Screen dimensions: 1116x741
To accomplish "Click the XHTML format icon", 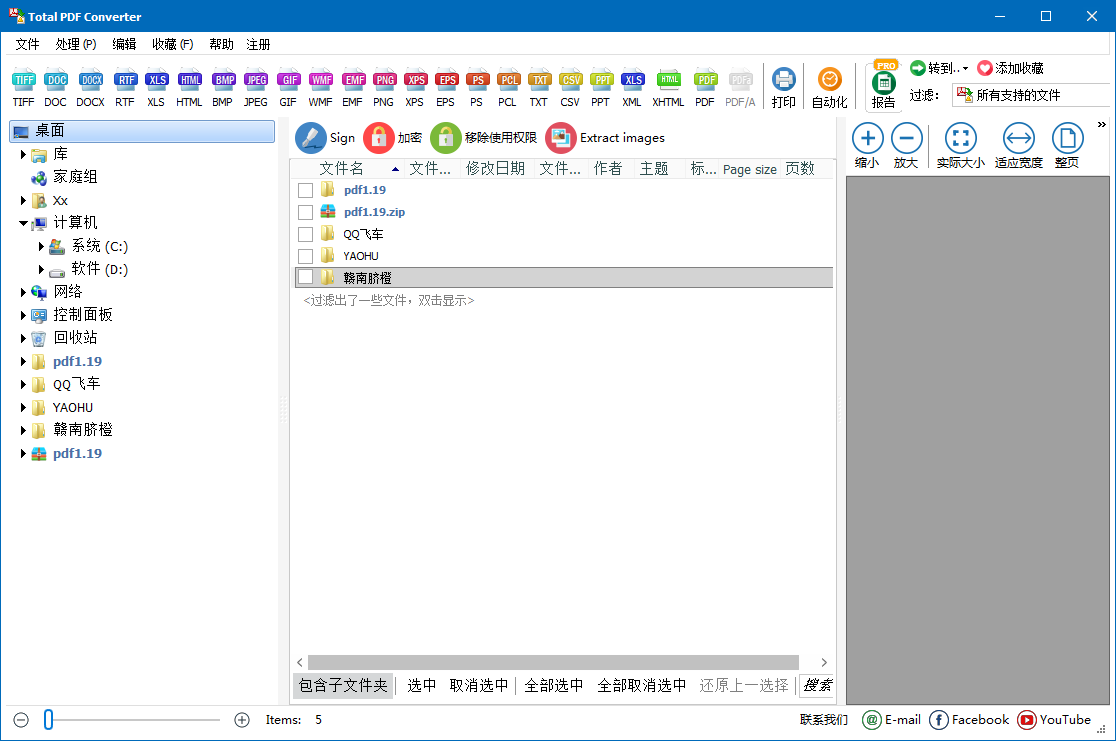I will click(668, 81).
